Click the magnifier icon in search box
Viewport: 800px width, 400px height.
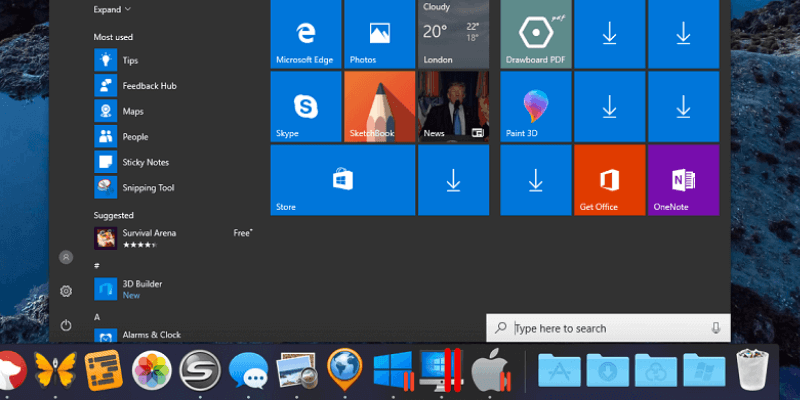tap(501, 328)
